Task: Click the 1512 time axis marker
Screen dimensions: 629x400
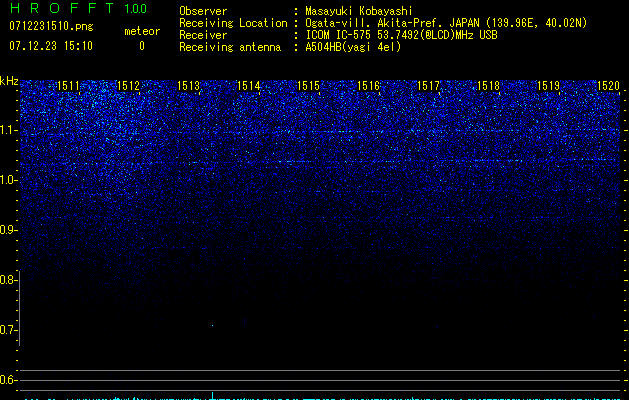Action: (x=128, y=86)
